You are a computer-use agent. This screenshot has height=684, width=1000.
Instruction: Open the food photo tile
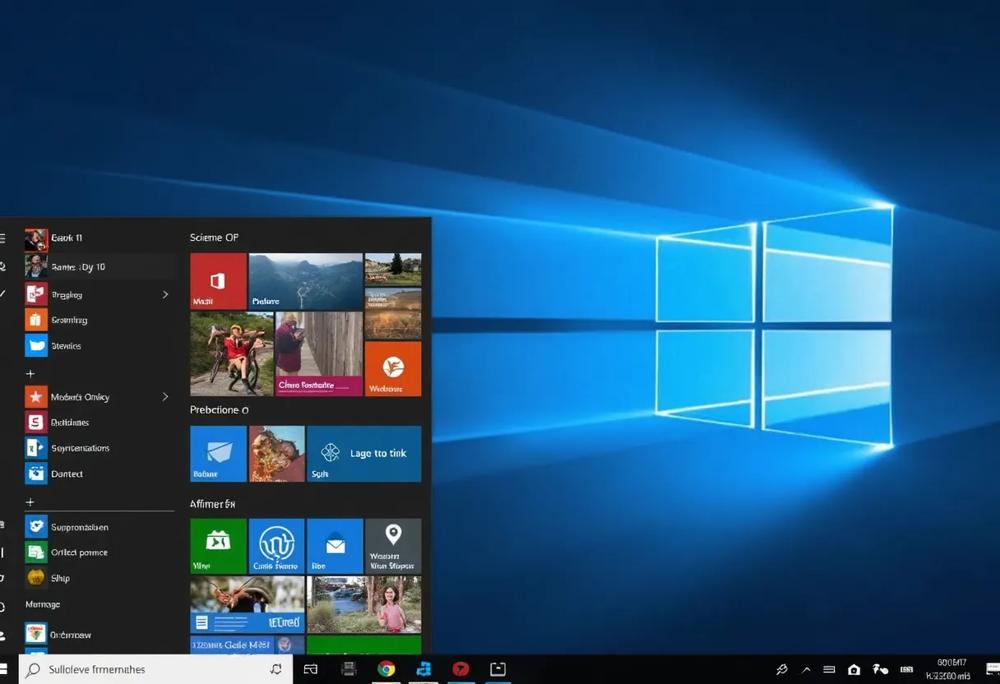tap(277, 454)
